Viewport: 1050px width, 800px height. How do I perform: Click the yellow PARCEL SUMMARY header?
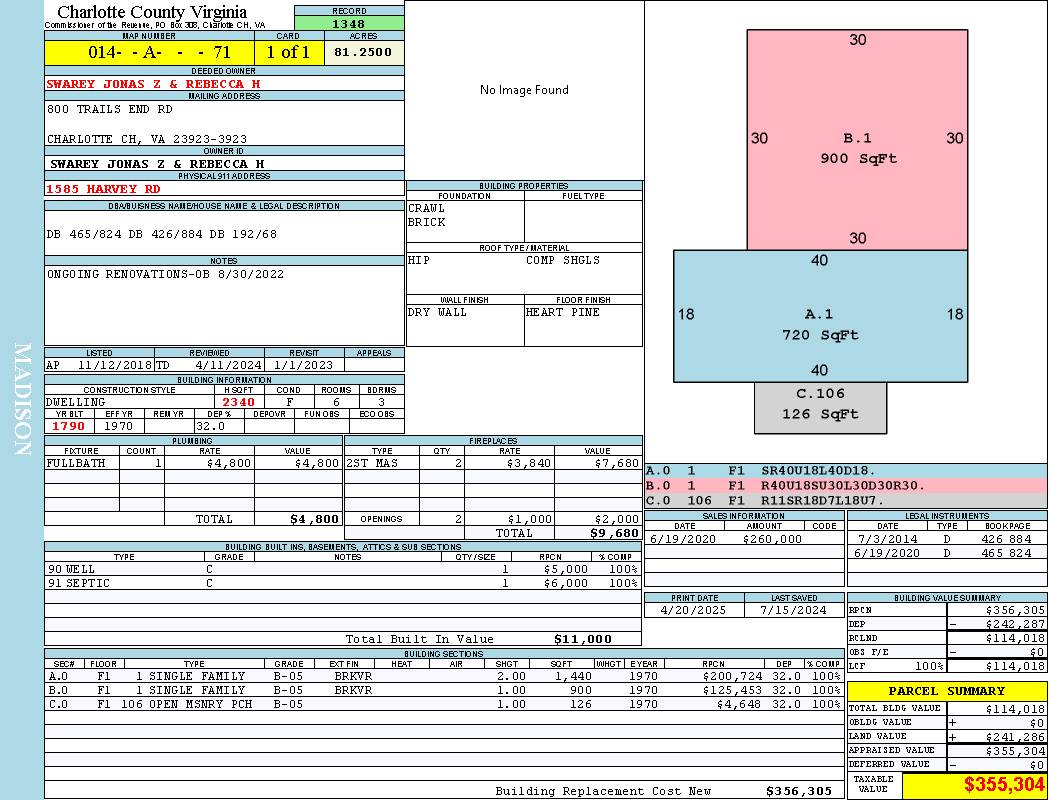coord(946,691)
